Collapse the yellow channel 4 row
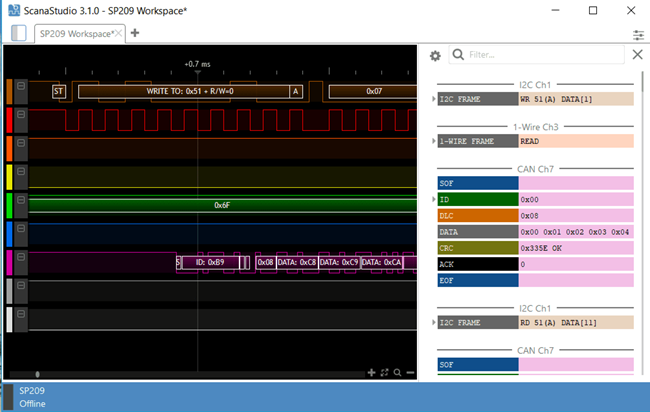Viewport: 650px width, 412px height. tap(21, 172)
